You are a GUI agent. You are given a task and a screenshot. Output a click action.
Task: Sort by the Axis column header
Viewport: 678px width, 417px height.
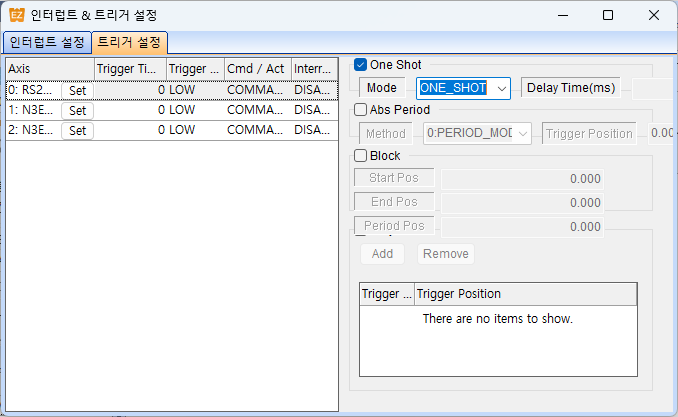point(50,69)
